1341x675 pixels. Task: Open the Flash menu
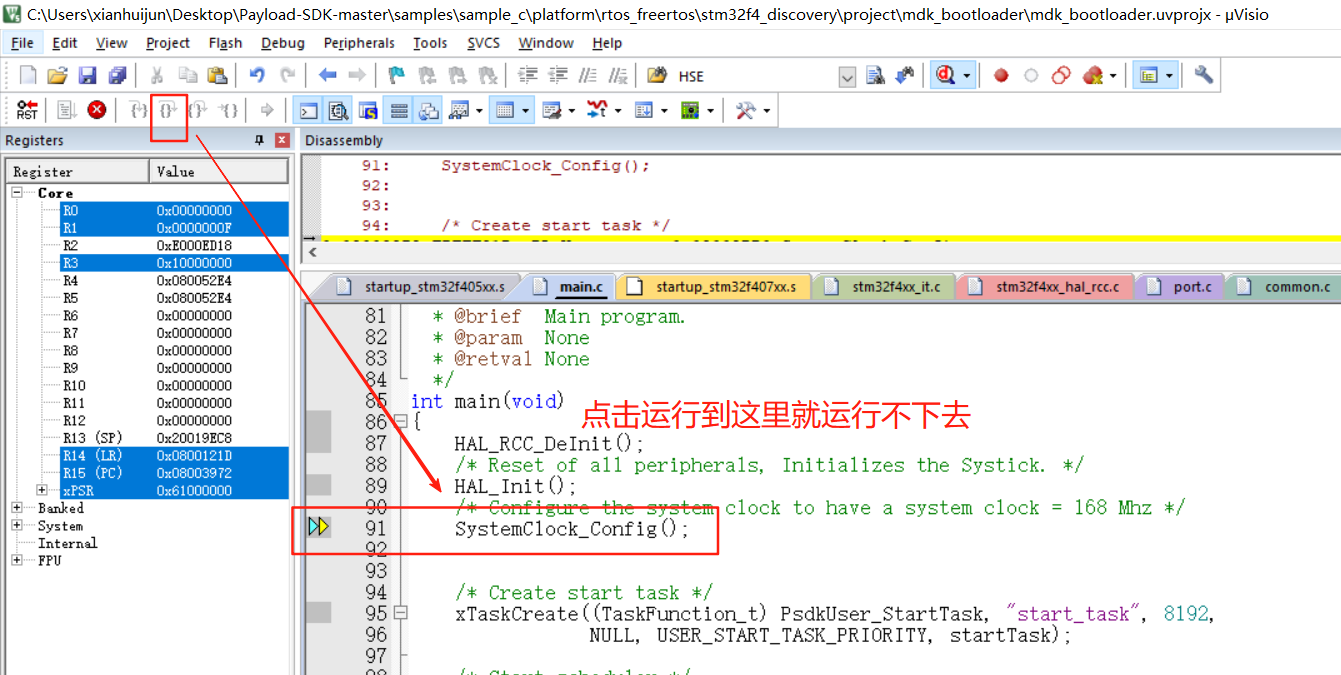point(225,43)
